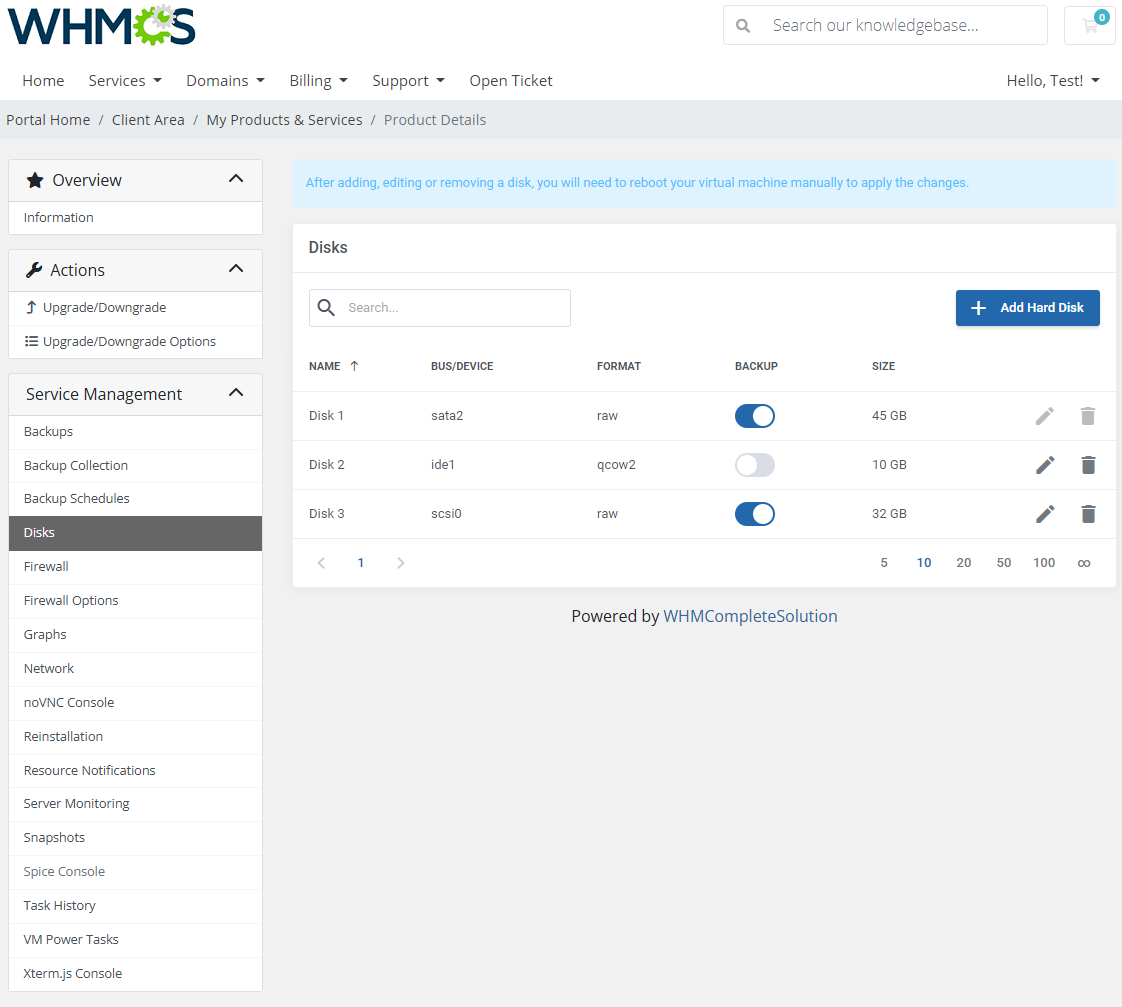The width and height of the screenshot is (1122, 1007).
Task: Go to My Products & Services breadcrumb
Action: pyautogui.click(x=284, y=120)
